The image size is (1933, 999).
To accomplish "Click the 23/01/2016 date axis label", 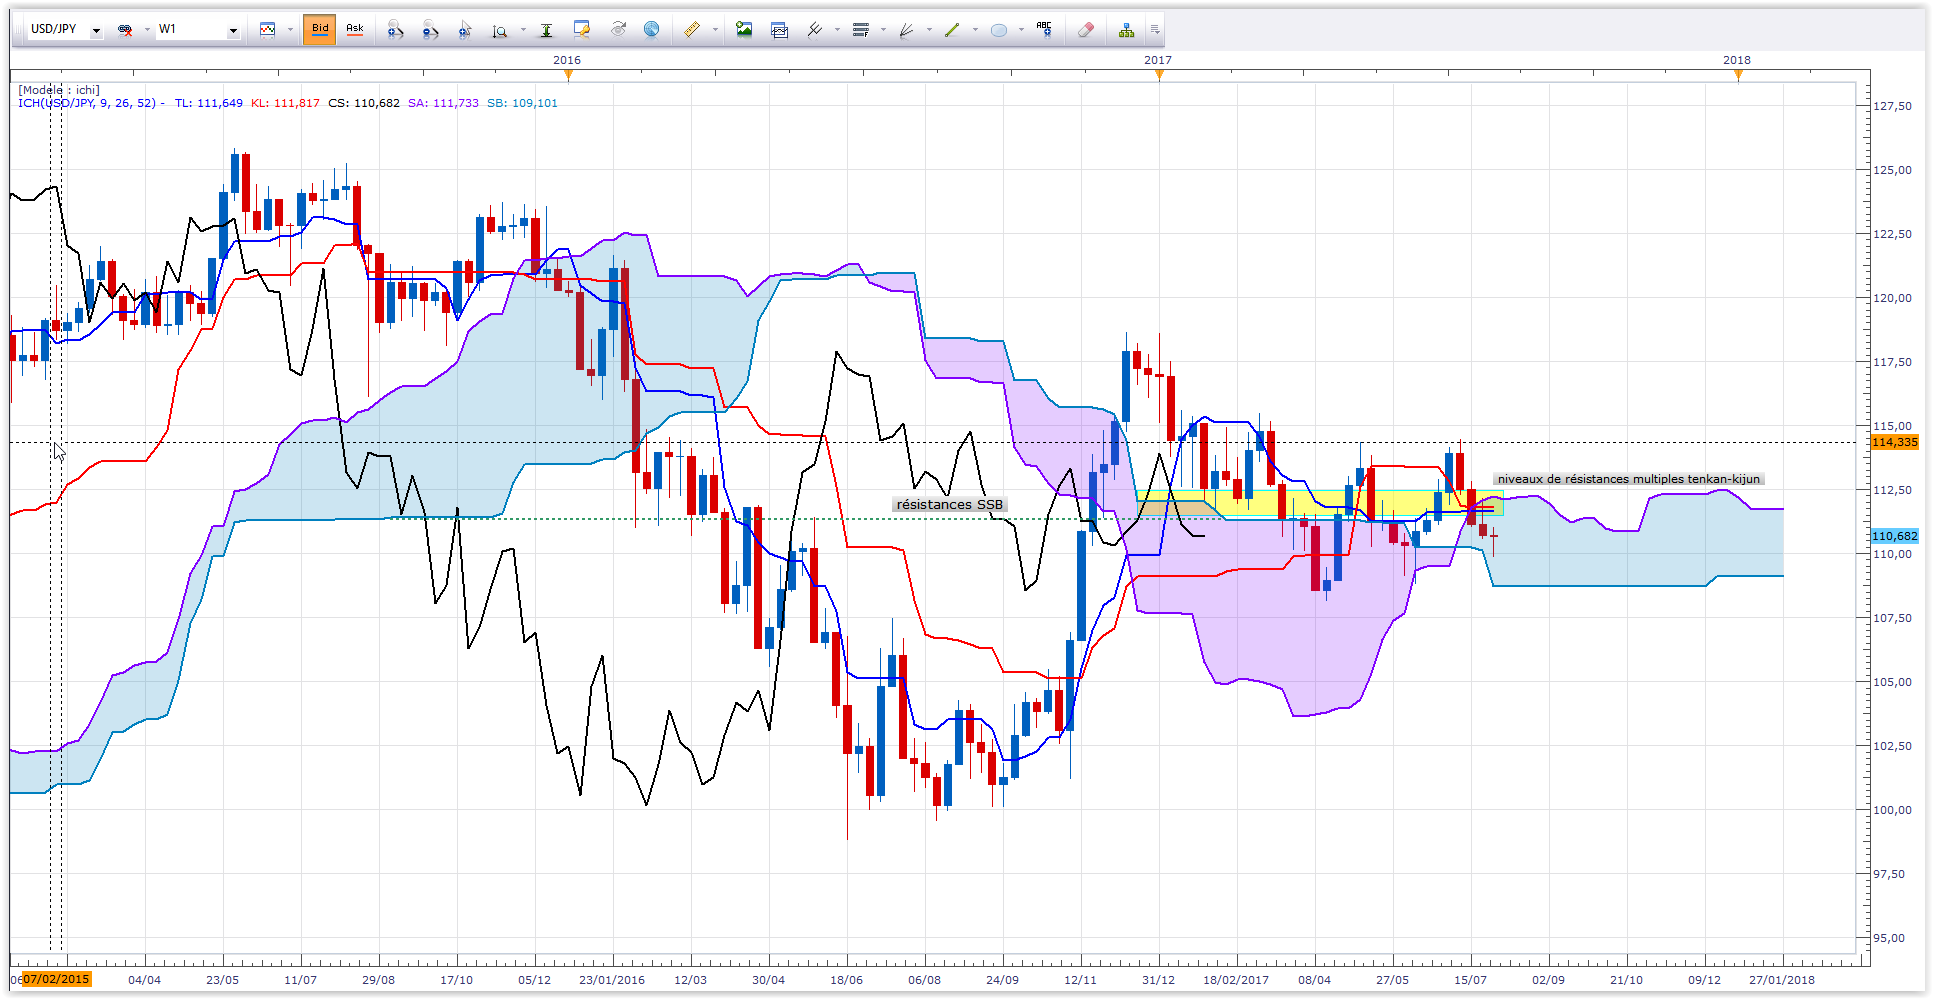I will point(612,980).
